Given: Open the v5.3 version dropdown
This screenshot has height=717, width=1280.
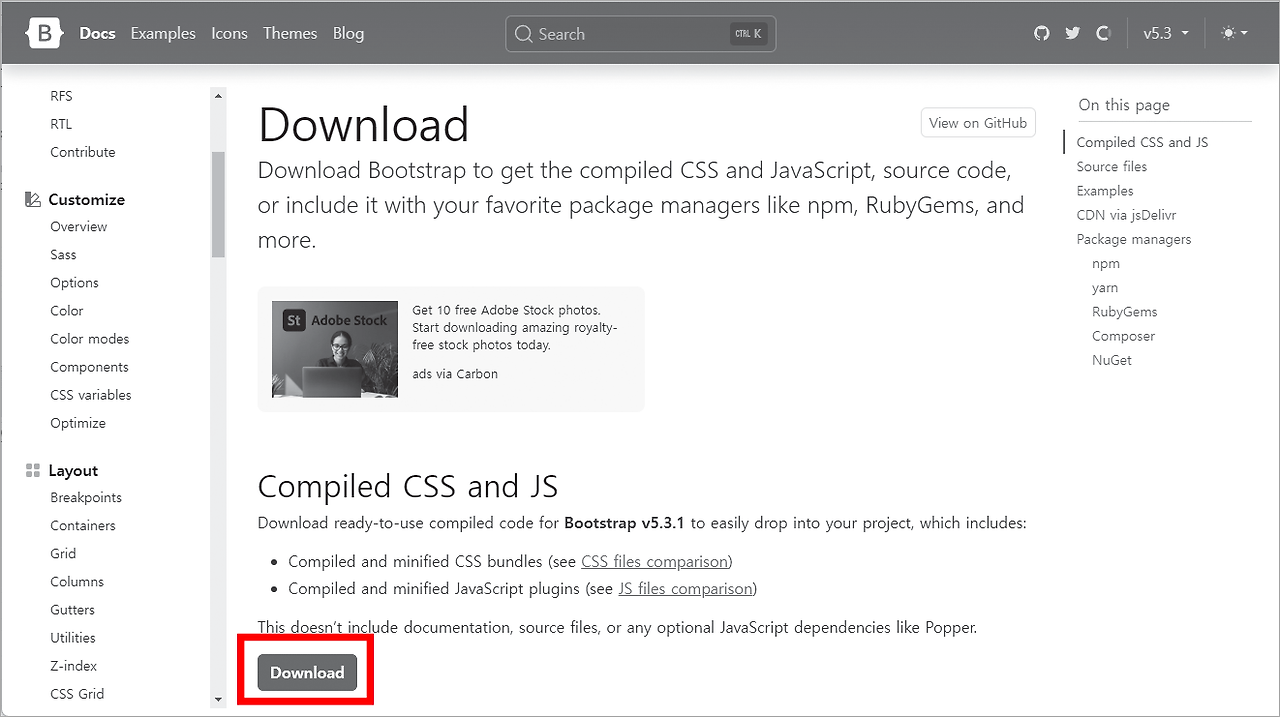Looking at the screenshot, I should [x=1166, y=33].
